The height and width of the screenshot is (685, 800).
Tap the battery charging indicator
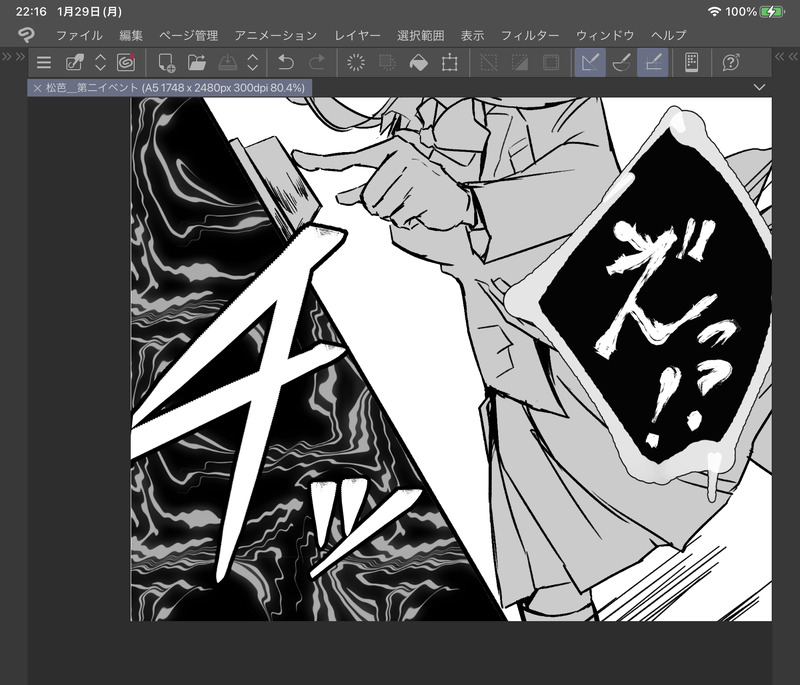771,11
